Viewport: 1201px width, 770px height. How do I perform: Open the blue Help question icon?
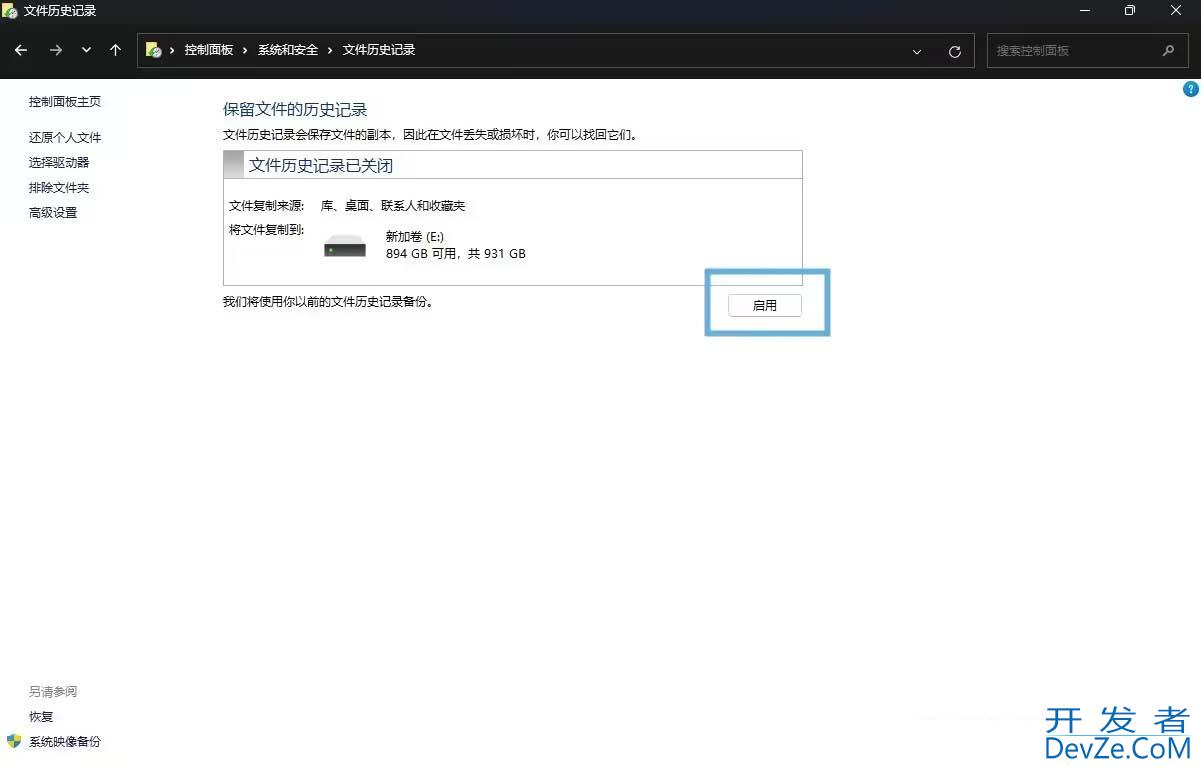point(1190,89)
